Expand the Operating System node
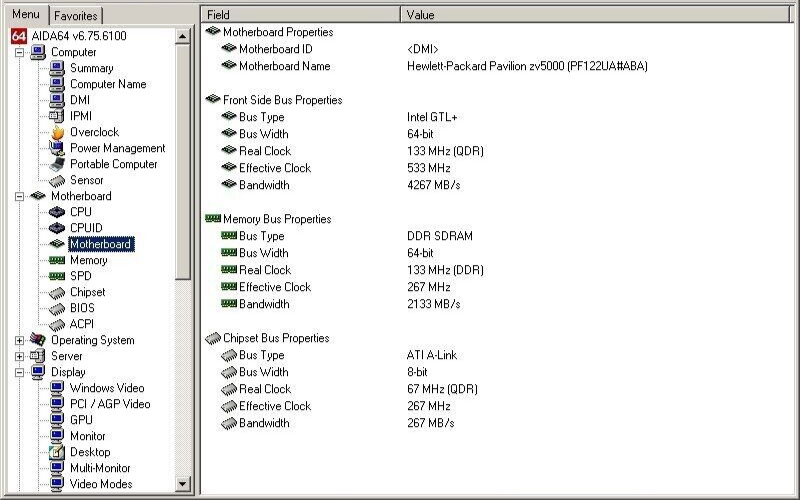 pos(19,340)
